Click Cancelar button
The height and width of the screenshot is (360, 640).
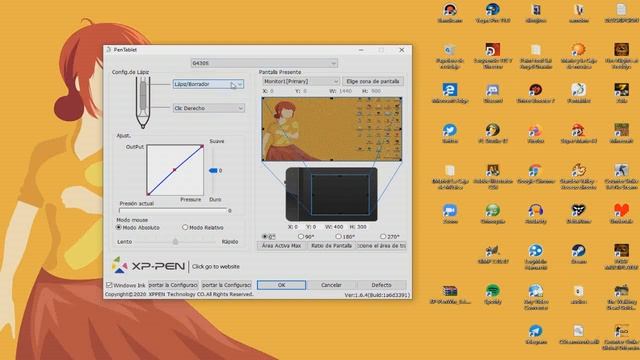pyautogui.click(x=331, y=285)
